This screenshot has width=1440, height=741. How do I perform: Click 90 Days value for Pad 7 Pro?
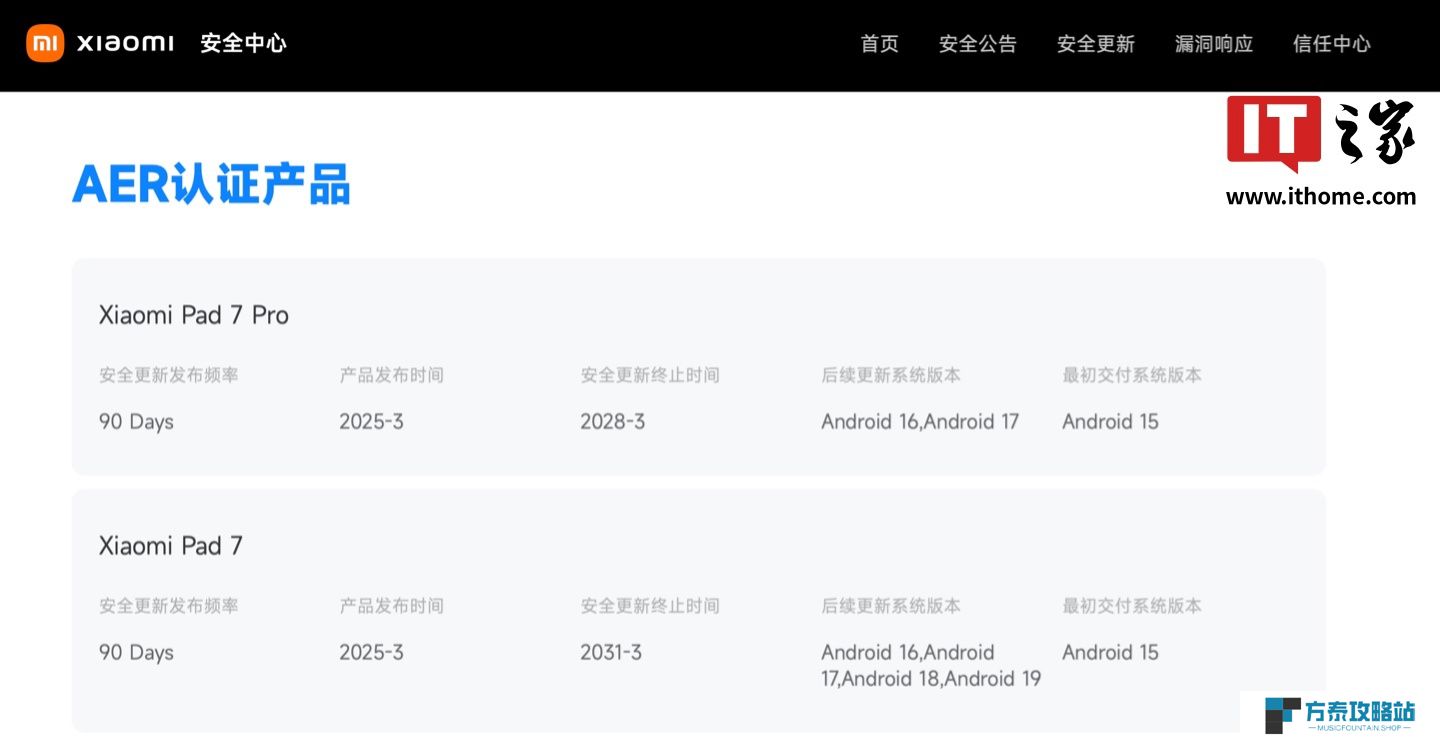tap(136, 422)
